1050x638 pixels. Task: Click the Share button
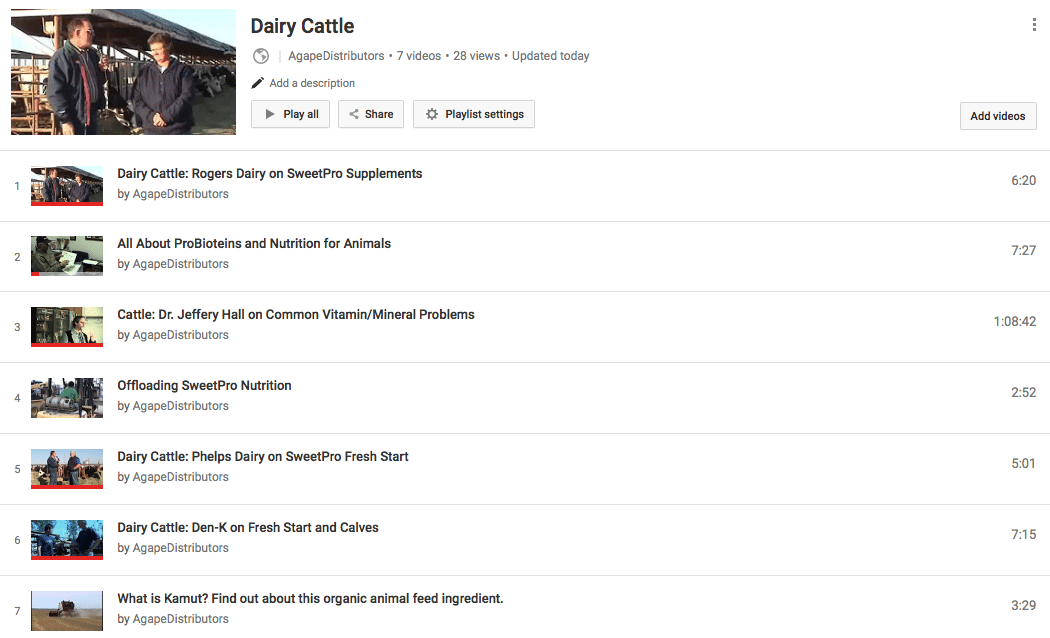(370, 114)
